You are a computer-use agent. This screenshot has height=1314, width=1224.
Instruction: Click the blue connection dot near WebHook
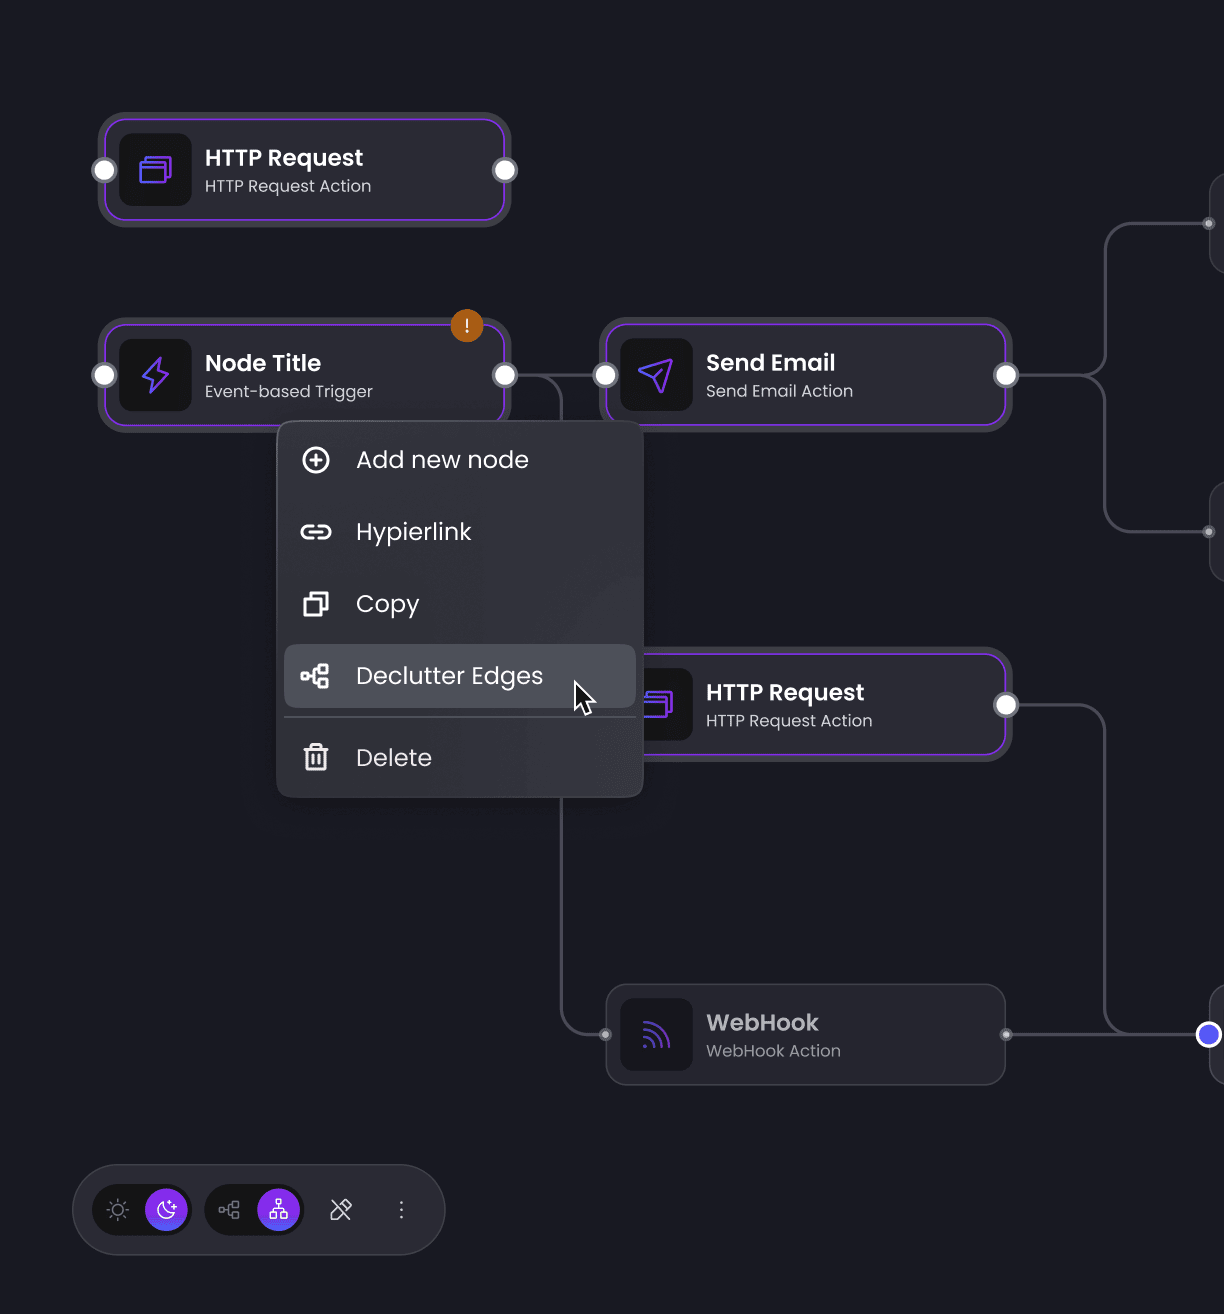pos(1208,1034)
